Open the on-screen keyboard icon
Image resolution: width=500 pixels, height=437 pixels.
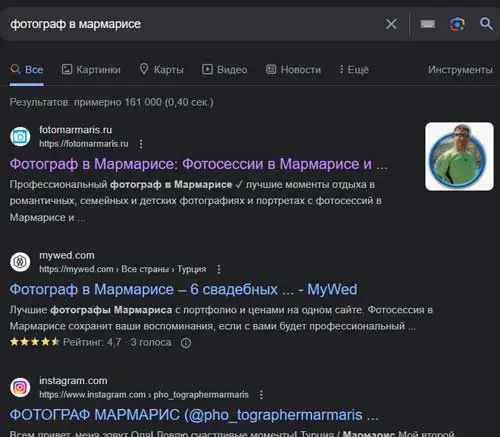pos(427,24)
